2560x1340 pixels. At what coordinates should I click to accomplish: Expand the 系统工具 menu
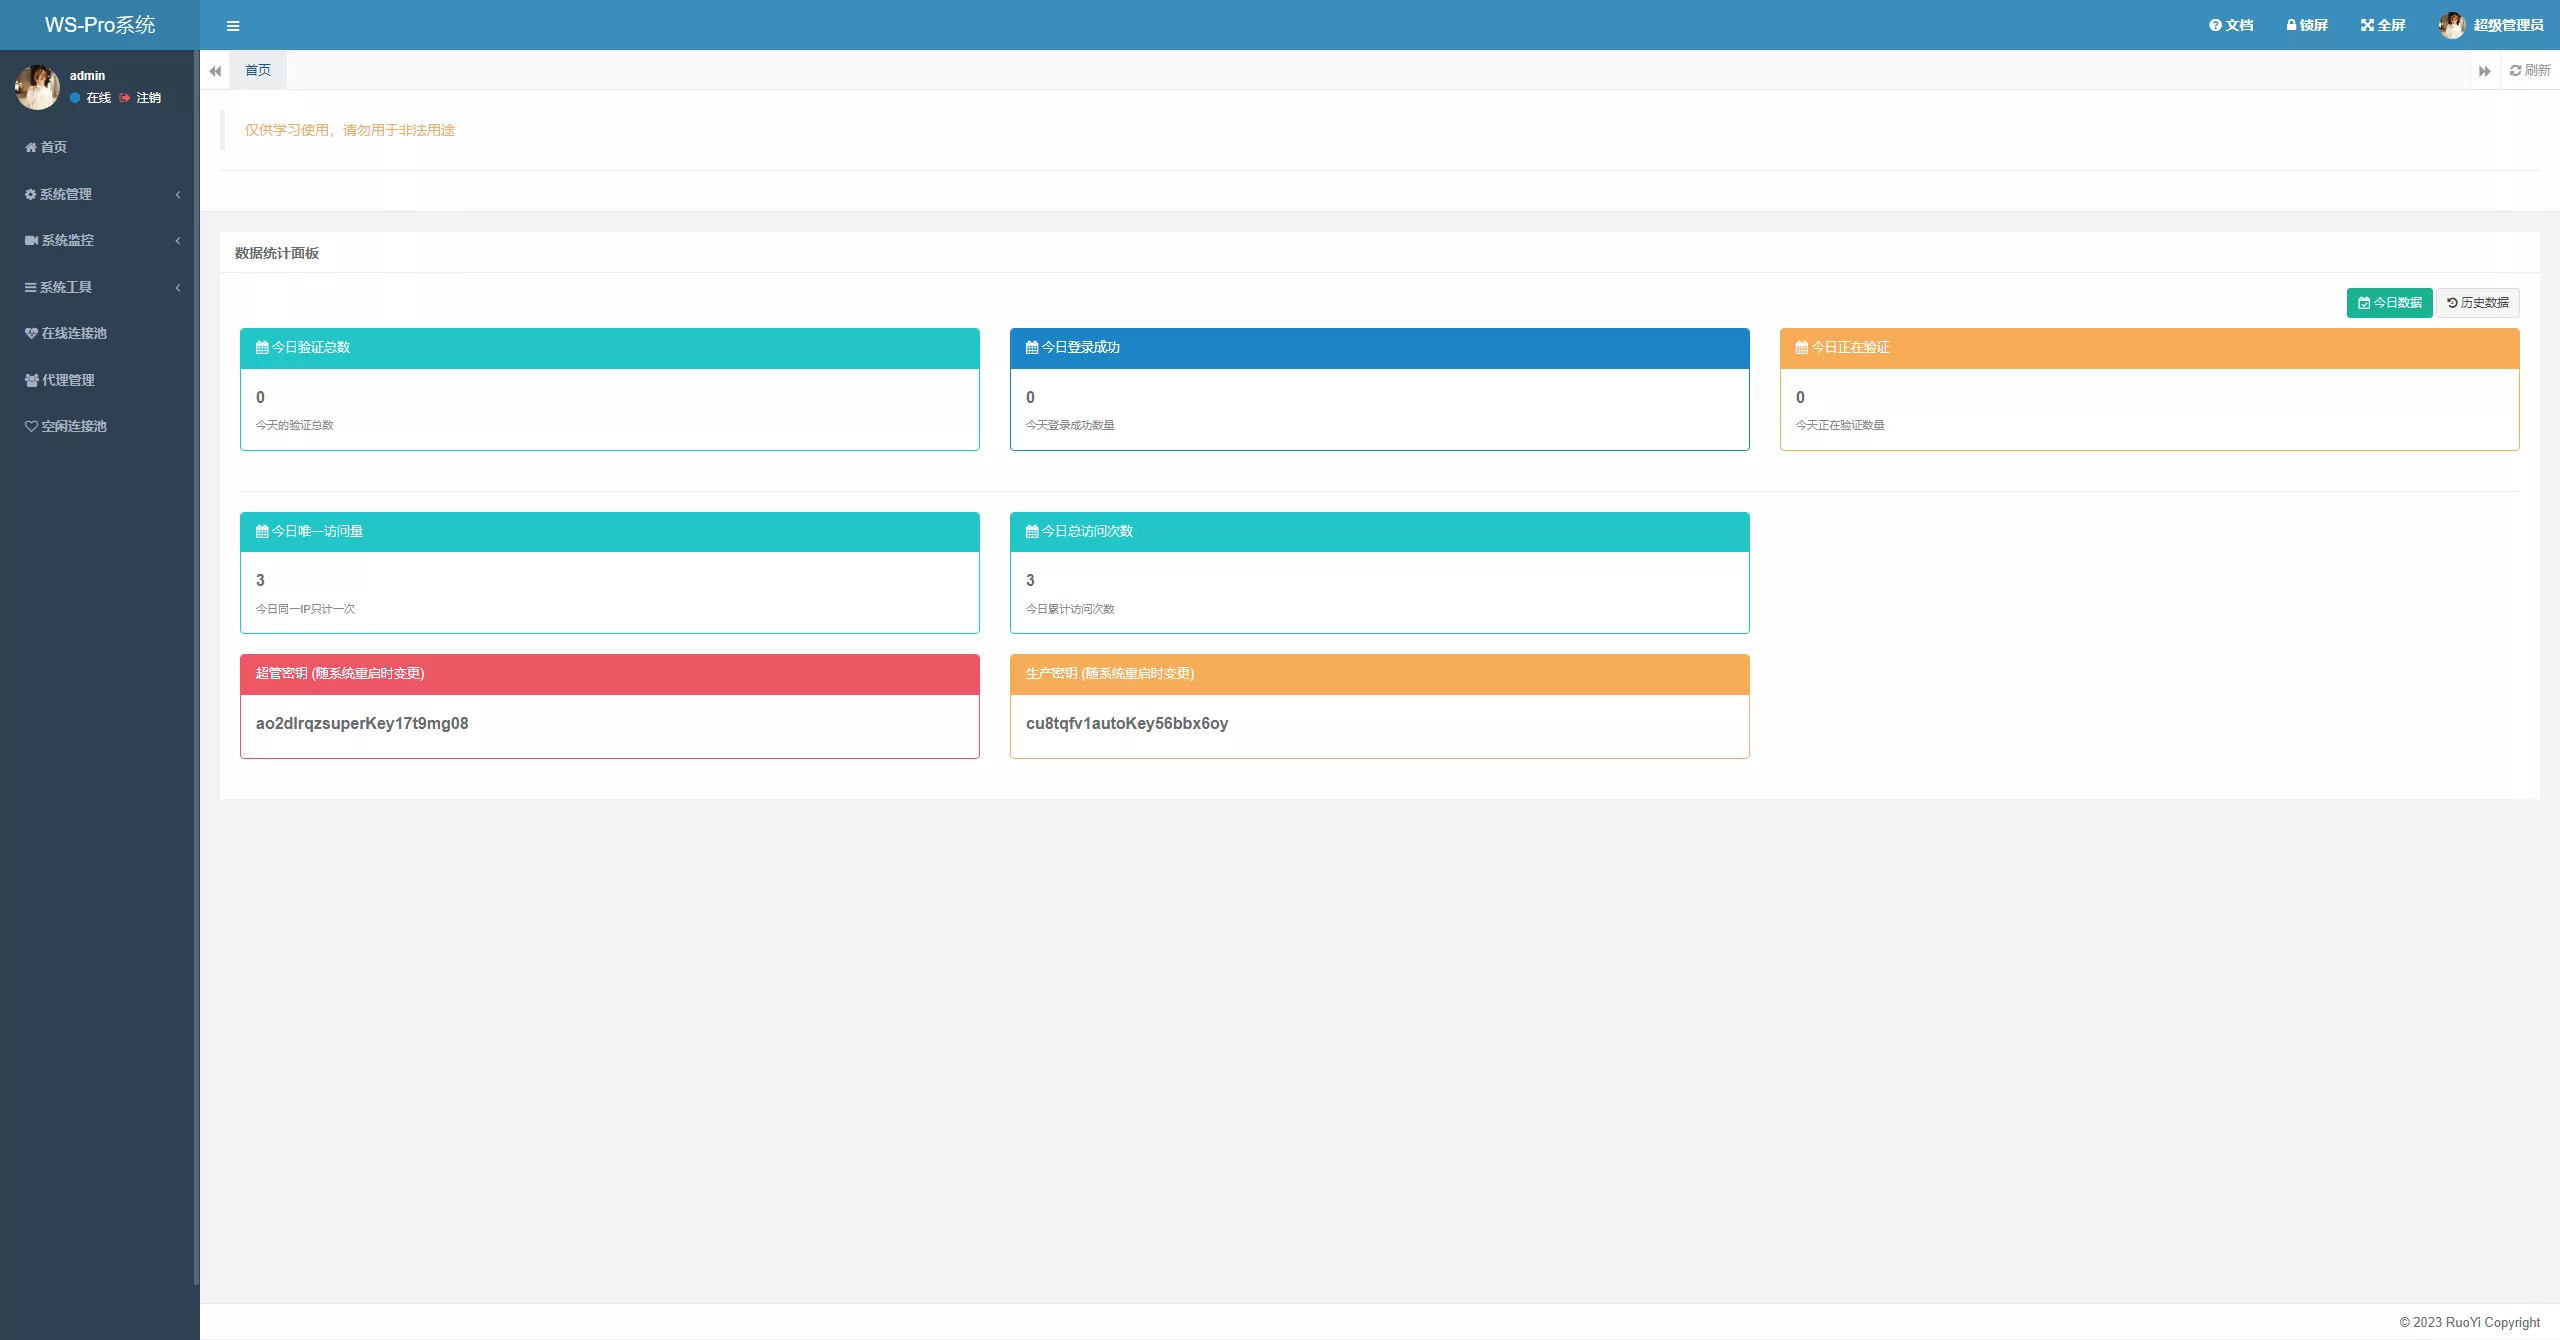pos(66,287)
